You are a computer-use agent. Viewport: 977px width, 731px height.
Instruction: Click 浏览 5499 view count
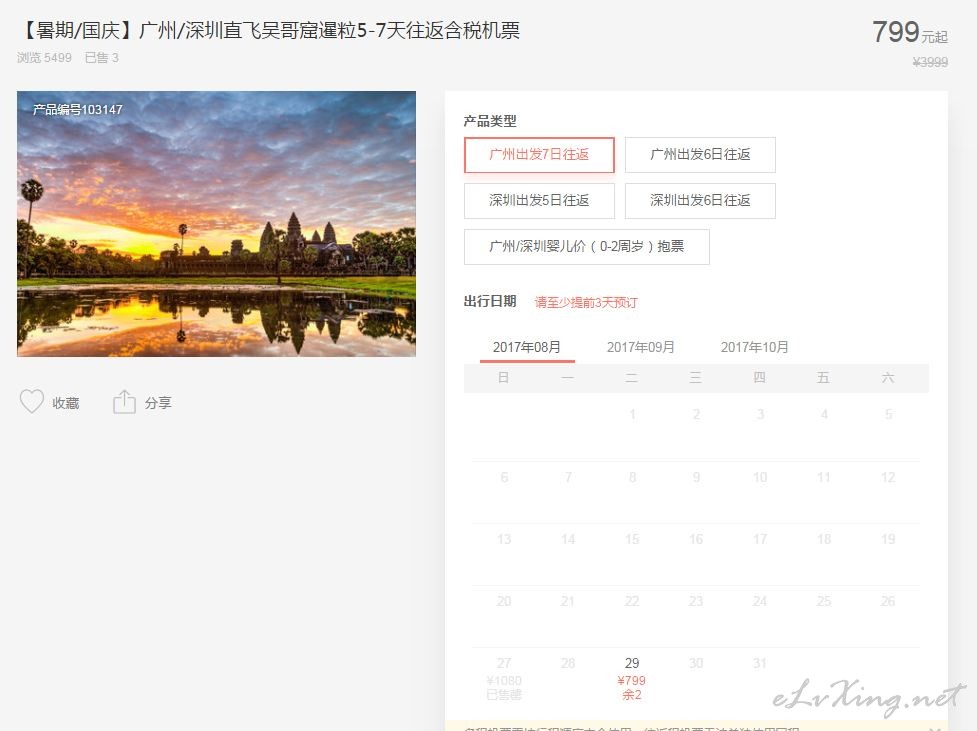44,58
